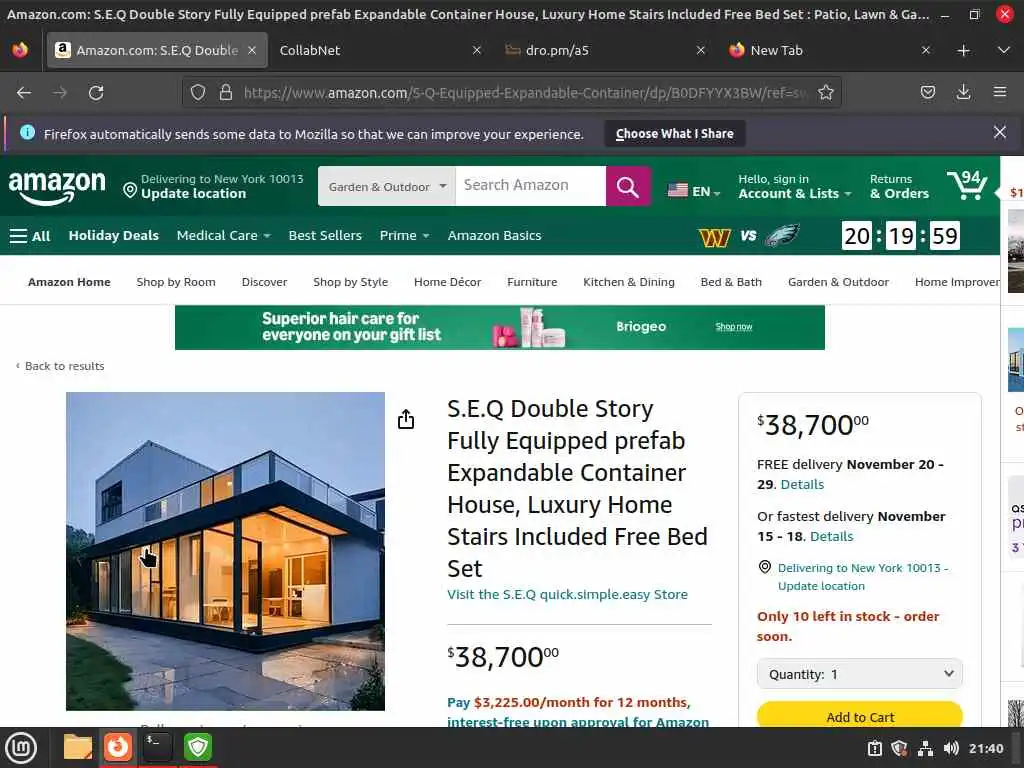Open Furniture subnav item
Image resolution: width=1024 pixels, height=768 pixels.
click(532, 282)
